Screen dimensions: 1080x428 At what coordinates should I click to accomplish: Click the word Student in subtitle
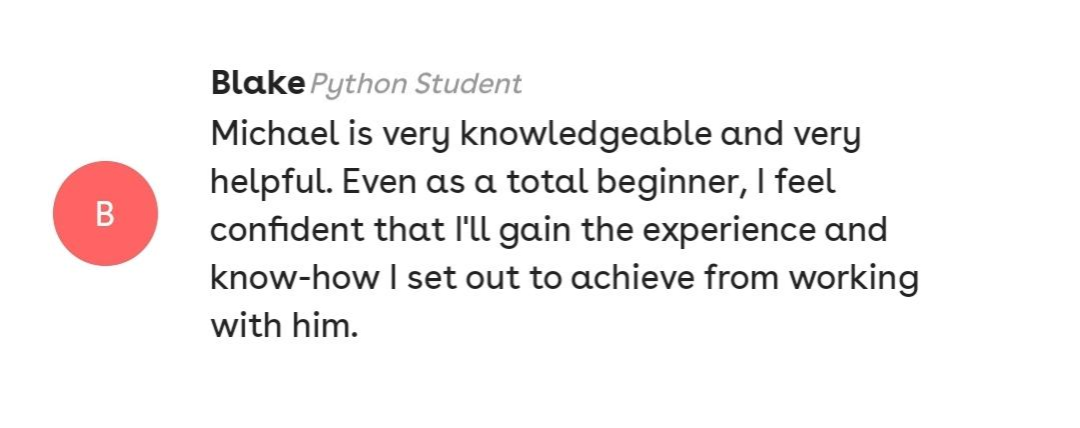[x=468, y=85]
